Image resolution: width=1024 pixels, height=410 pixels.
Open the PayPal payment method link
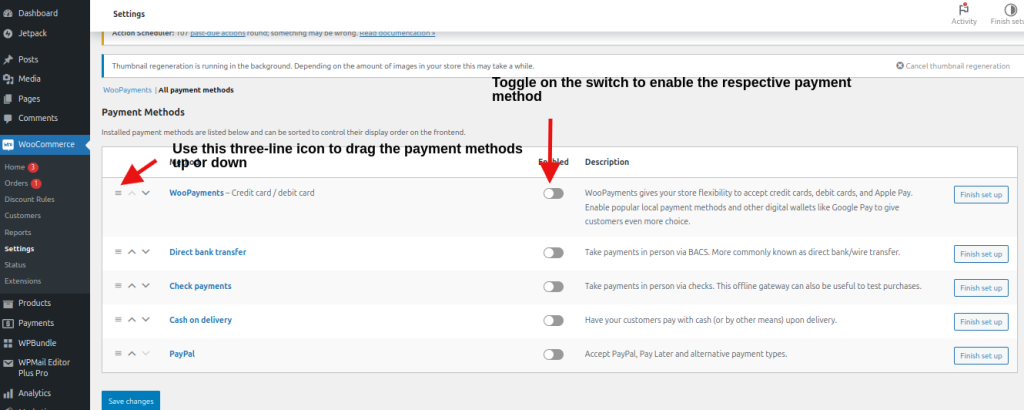point(182,354)
